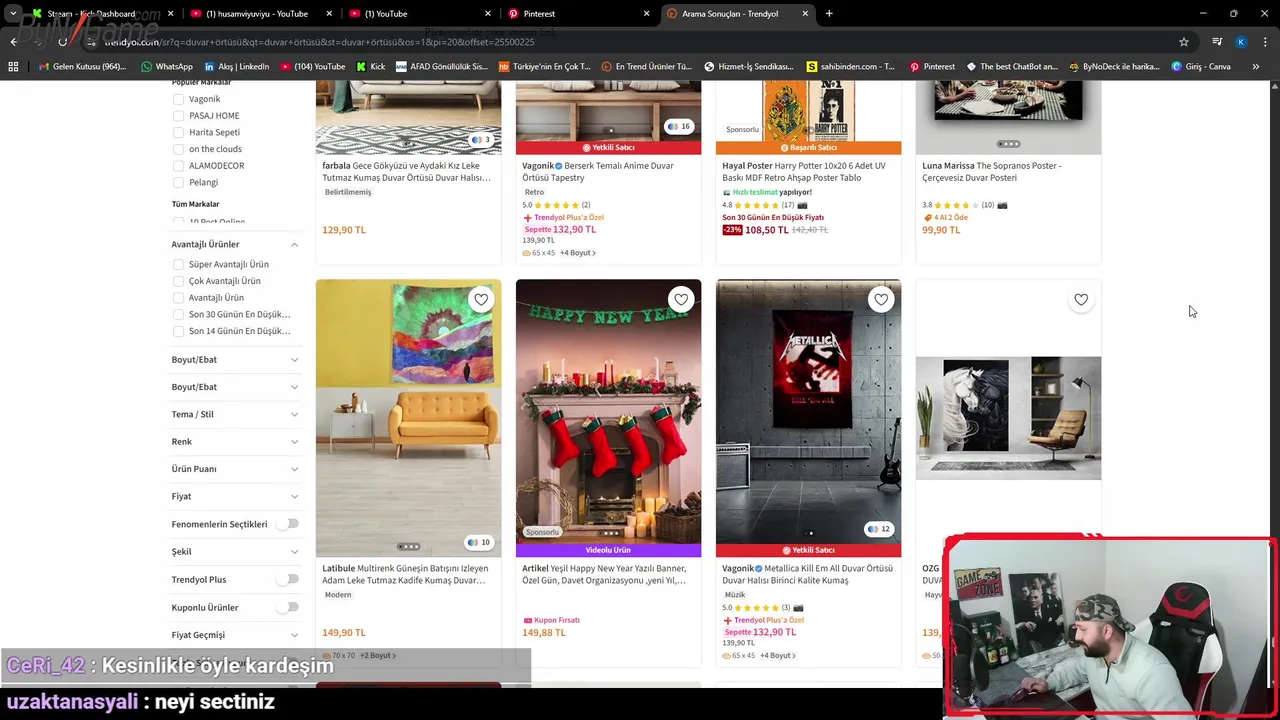
Task: Bookmark this page with the star icon
Action: point(1184,42)
